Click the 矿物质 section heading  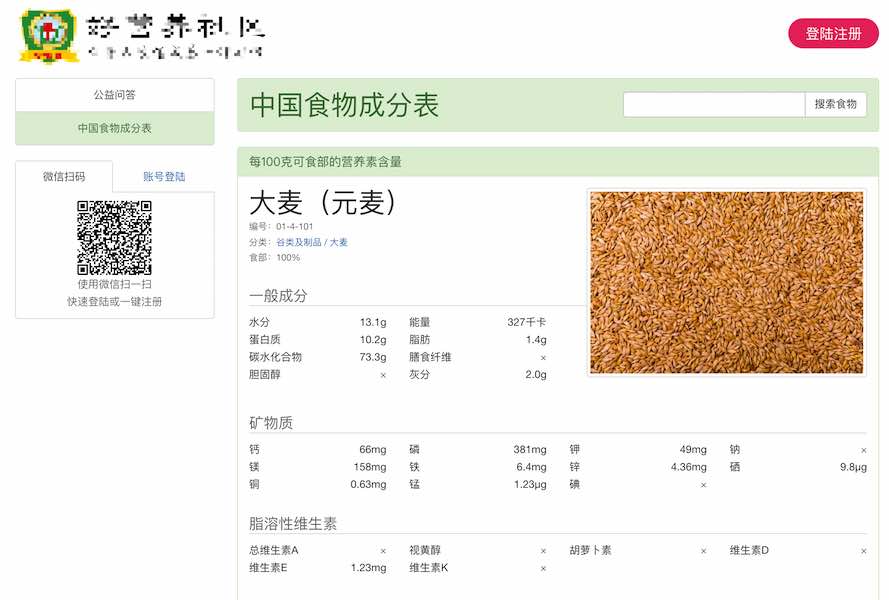pyautogui.click(x=271, y=423)
